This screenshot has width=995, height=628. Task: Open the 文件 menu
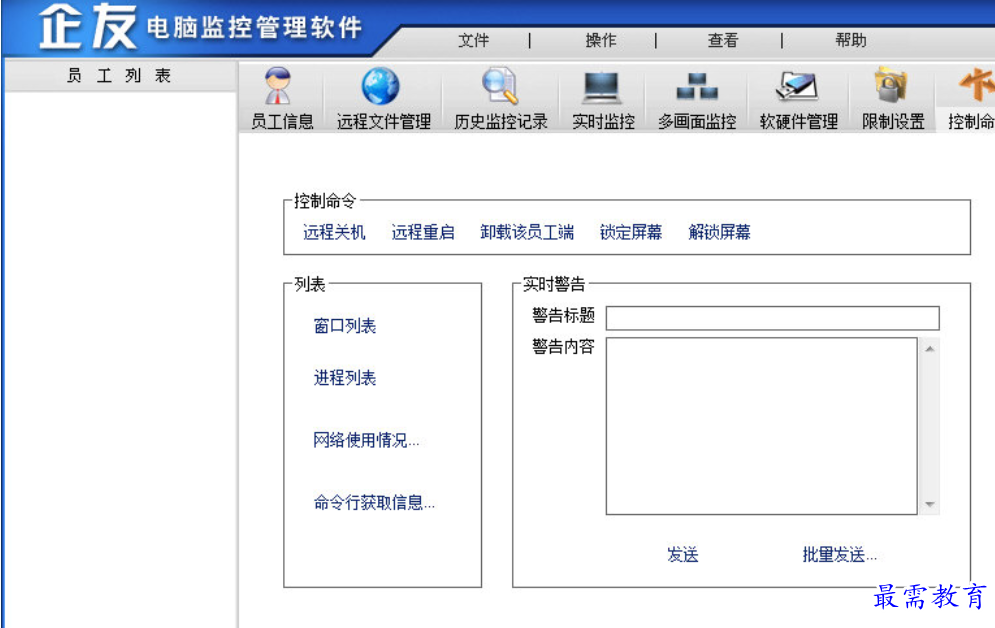coord(474,41)
